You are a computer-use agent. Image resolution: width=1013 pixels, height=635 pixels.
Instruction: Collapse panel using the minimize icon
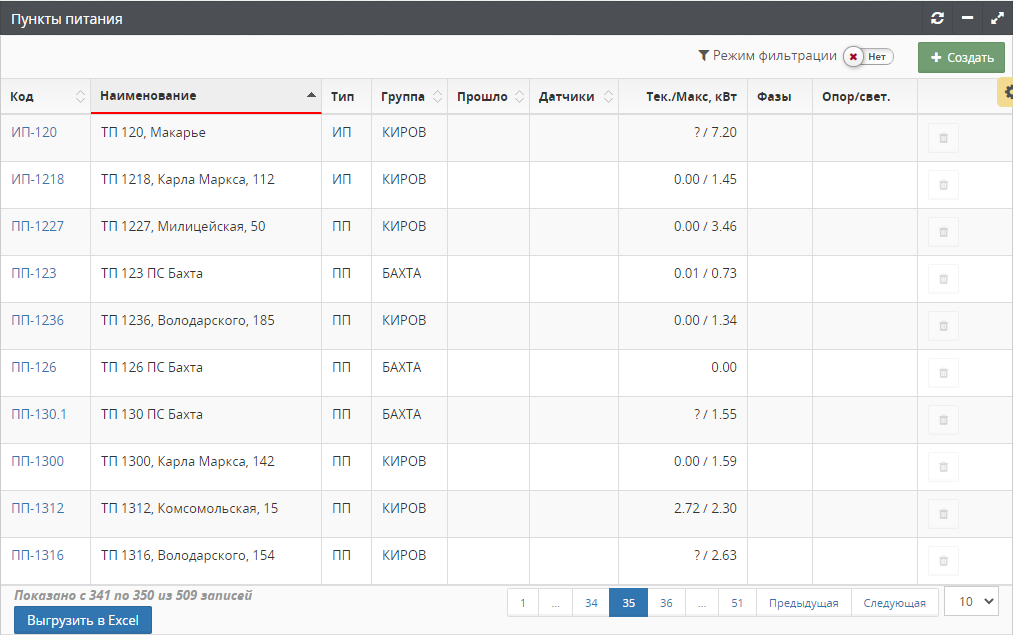(x=967, y=18)
